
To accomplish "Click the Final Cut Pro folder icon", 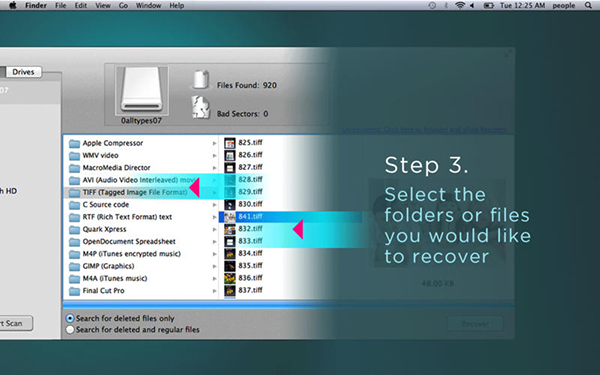I will [x=74, y=291].
